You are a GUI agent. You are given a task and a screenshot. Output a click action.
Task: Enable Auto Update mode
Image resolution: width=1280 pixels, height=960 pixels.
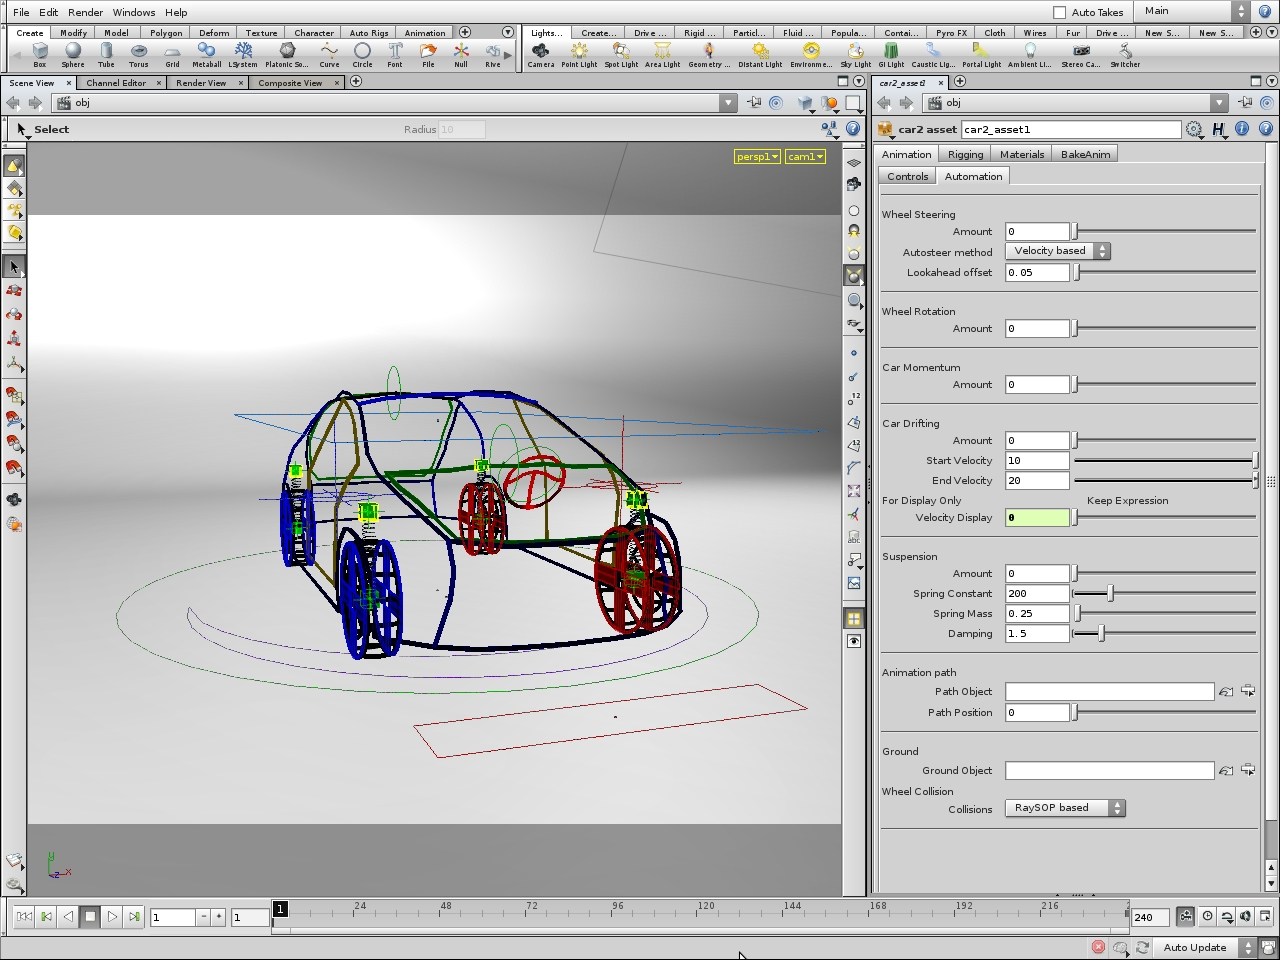pyautogui.click(x=1195, y=947)
